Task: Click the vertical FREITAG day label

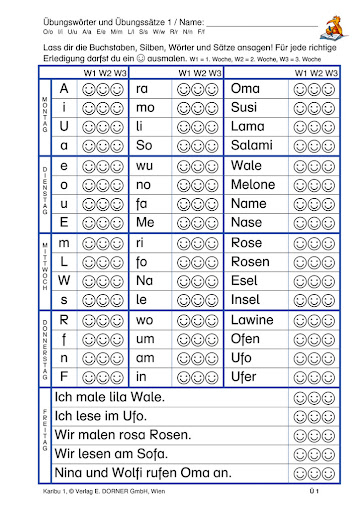Action: 45,430
